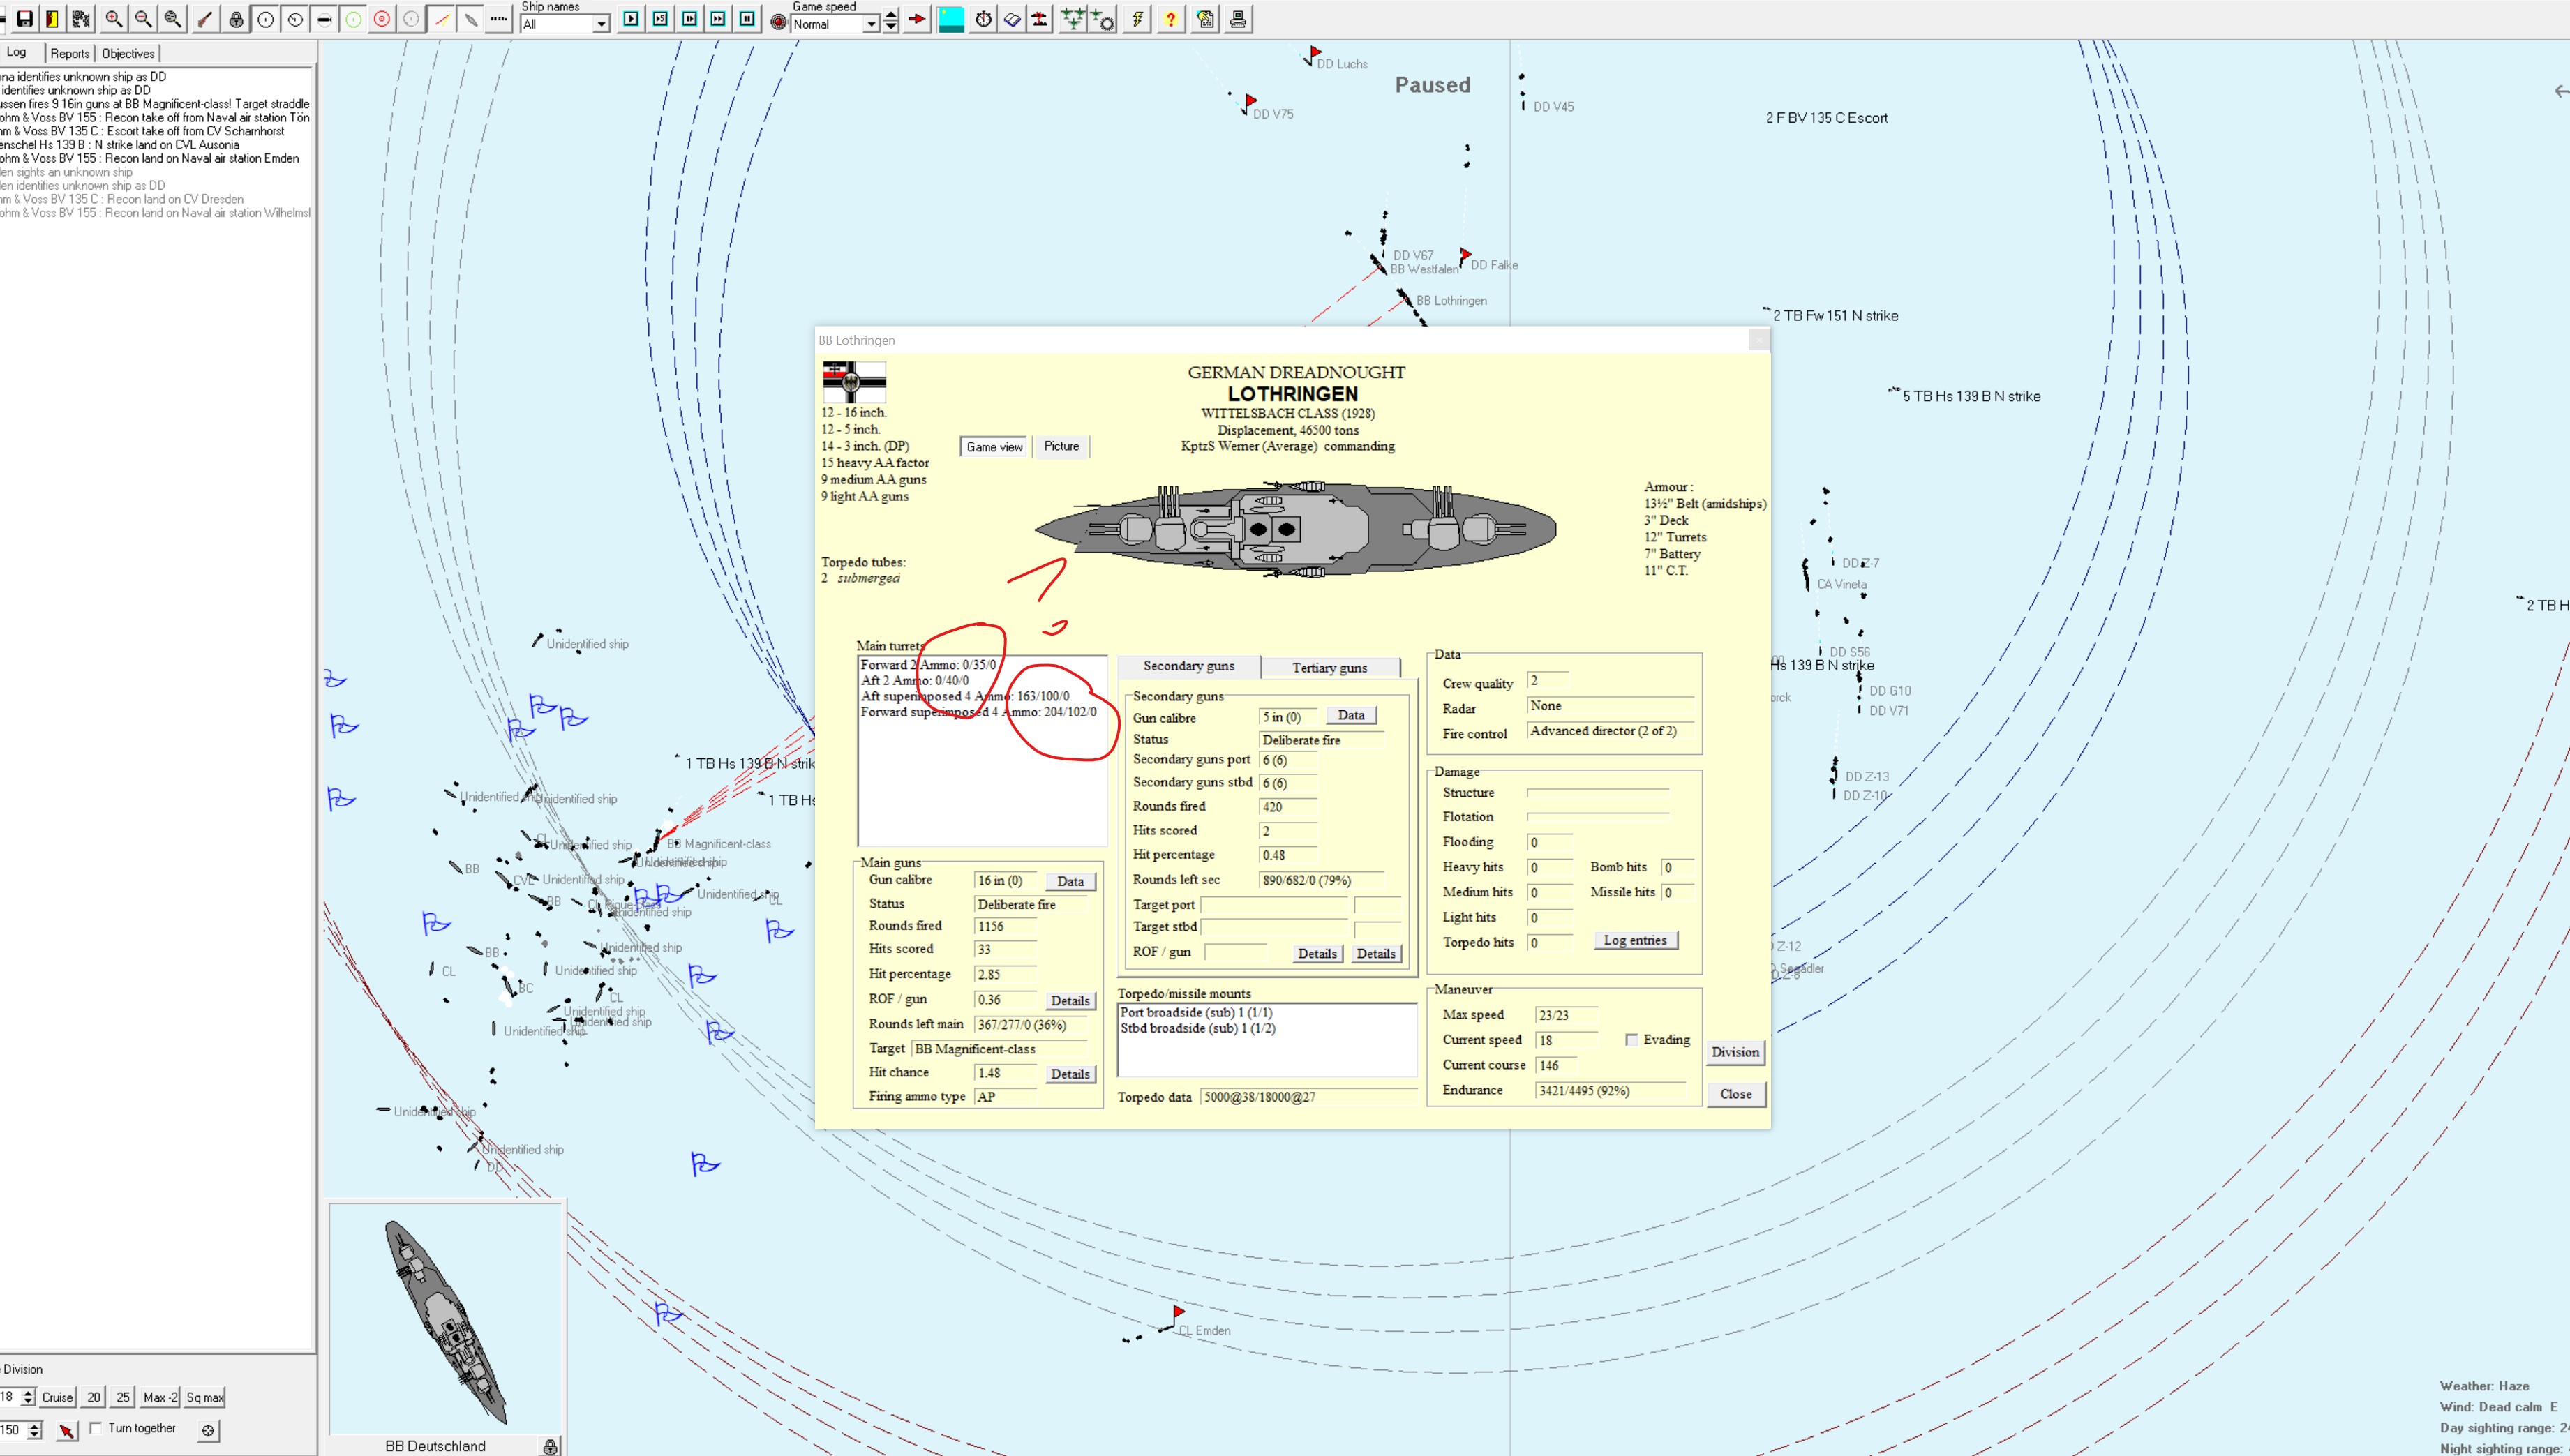Click the cyan sky and sea swatch
Image resolution: width=2570 pixels, height=1456 pixels.
coord(951,19)
